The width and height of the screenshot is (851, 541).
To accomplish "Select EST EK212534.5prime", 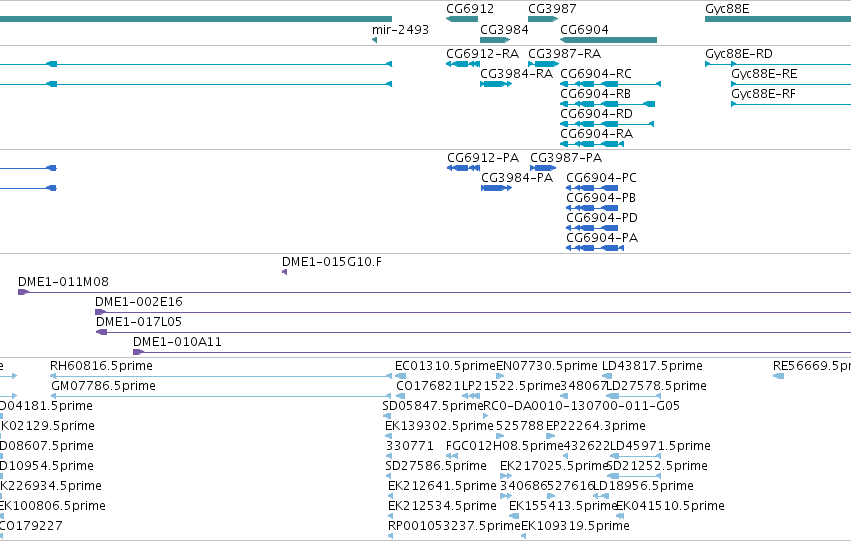I will tap(442, 506).
